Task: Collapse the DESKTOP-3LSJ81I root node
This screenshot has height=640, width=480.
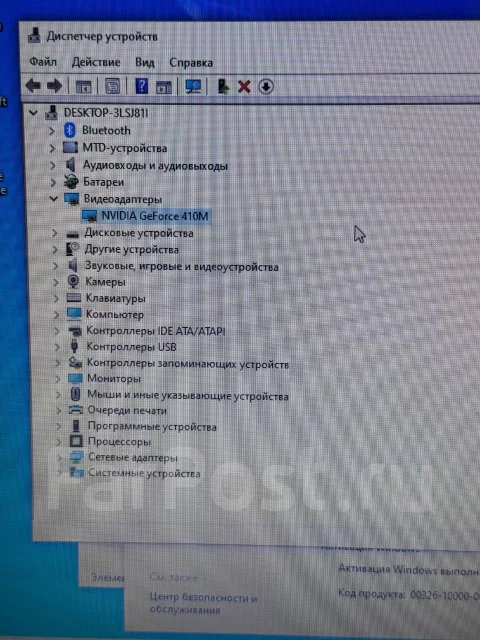Action: (33, 113)
